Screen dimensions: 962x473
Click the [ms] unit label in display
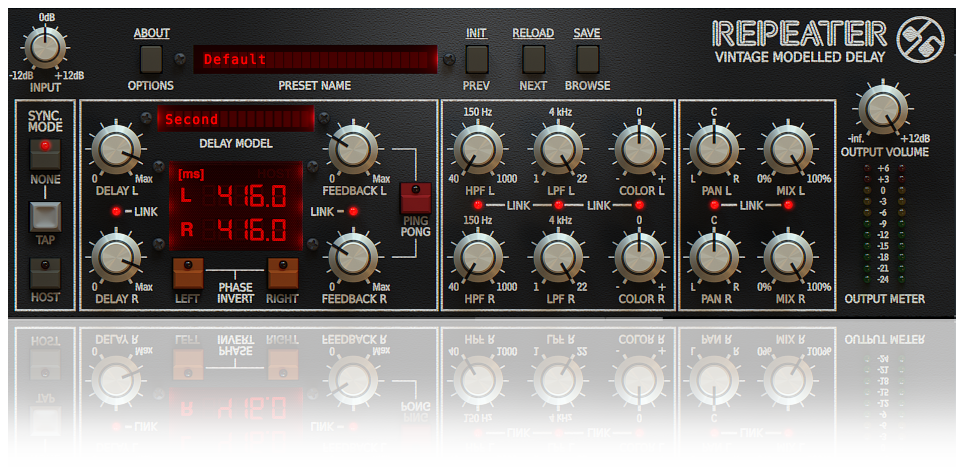coord(191,174)
